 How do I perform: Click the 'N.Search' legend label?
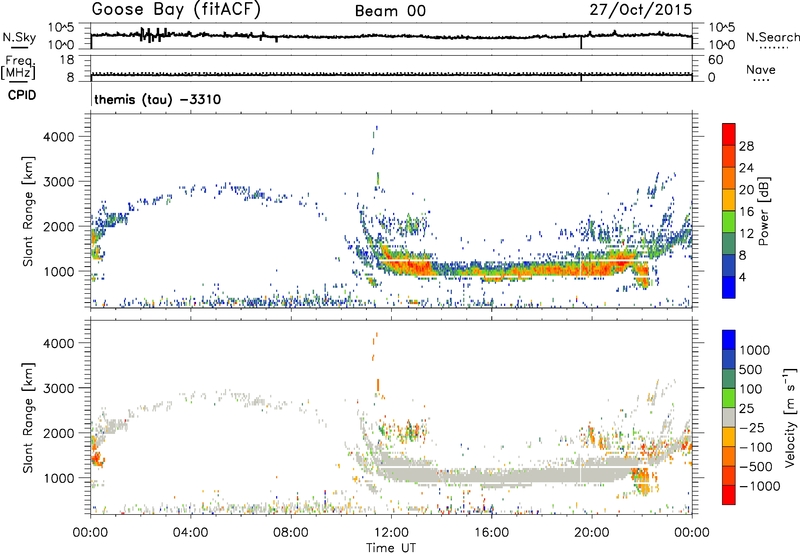(772, 37)
